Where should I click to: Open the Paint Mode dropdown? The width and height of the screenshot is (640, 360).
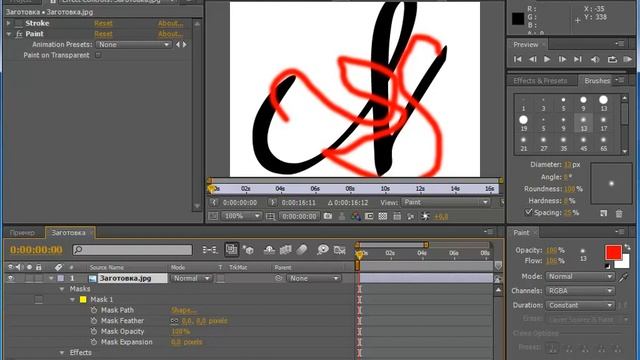[x=580, y=277]
